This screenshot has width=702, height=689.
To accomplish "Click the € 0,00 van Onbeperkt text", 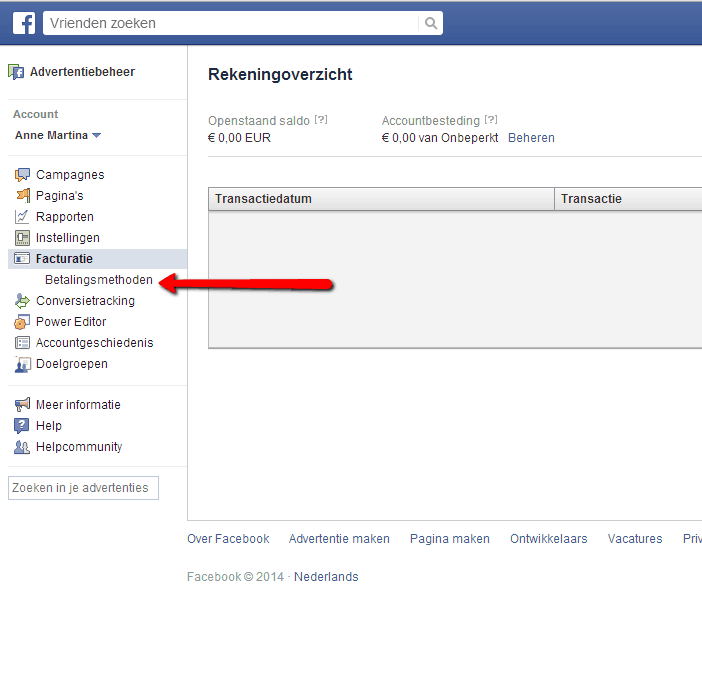I will (x=440, y=138).
